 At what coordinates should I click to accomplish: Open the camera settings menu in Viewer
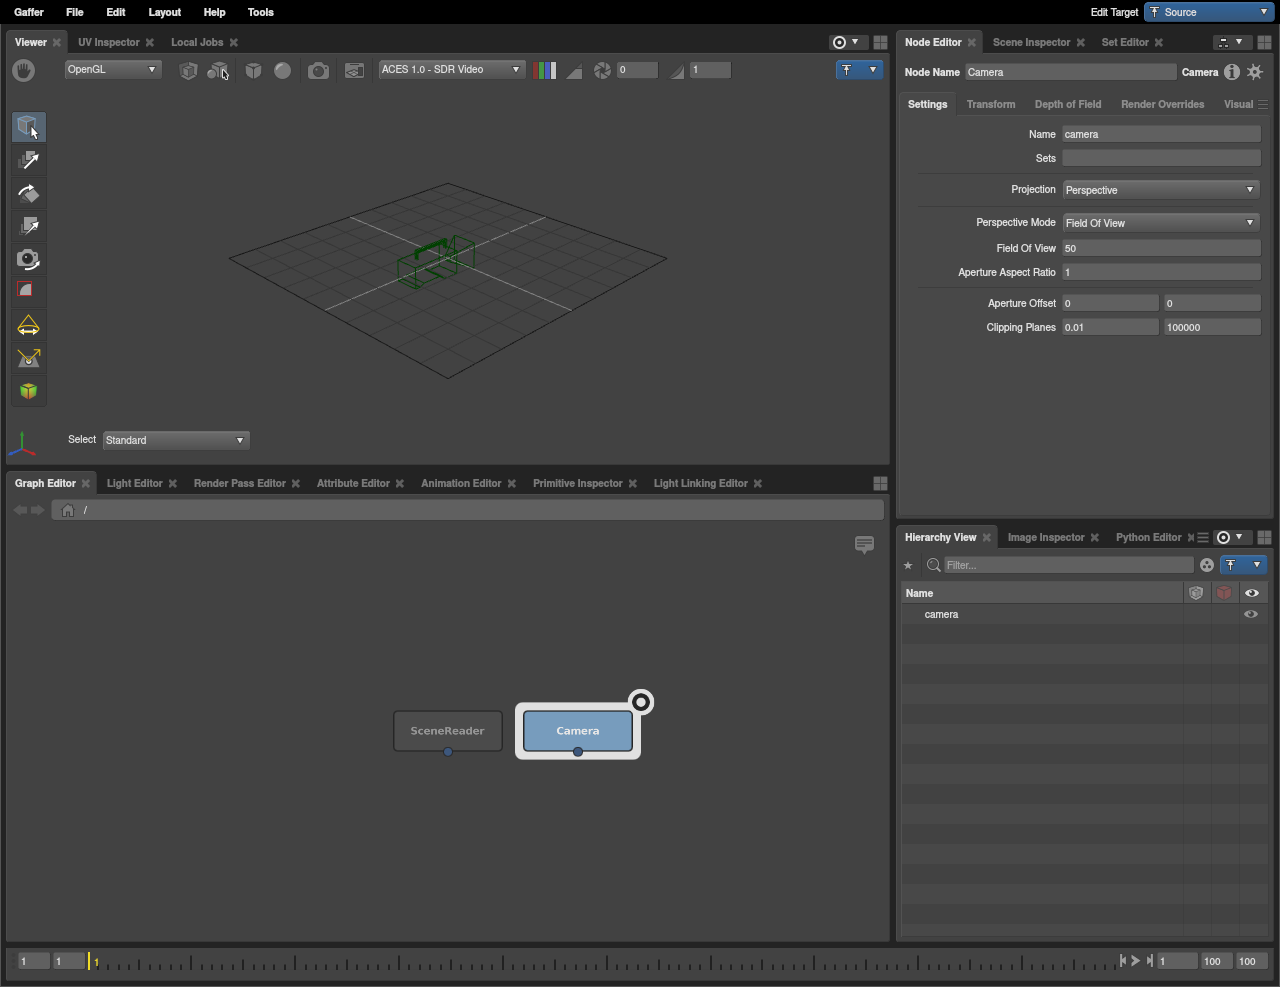(x=318, y=70)
